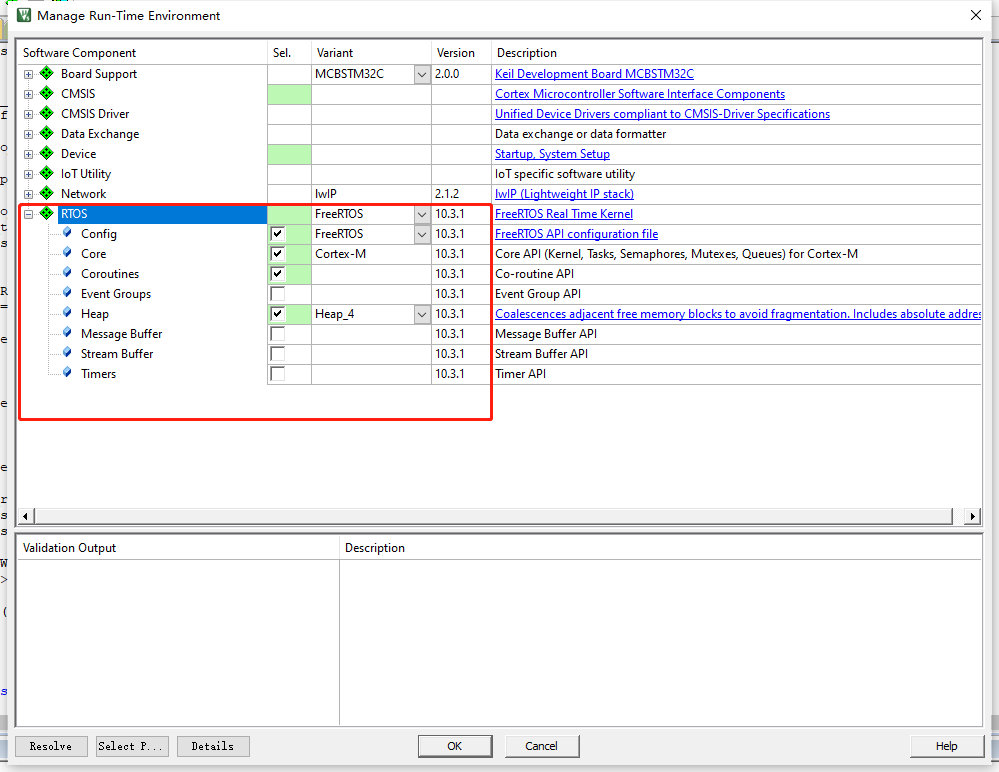
Task: Click the Version column header
Action: [461, 53]
